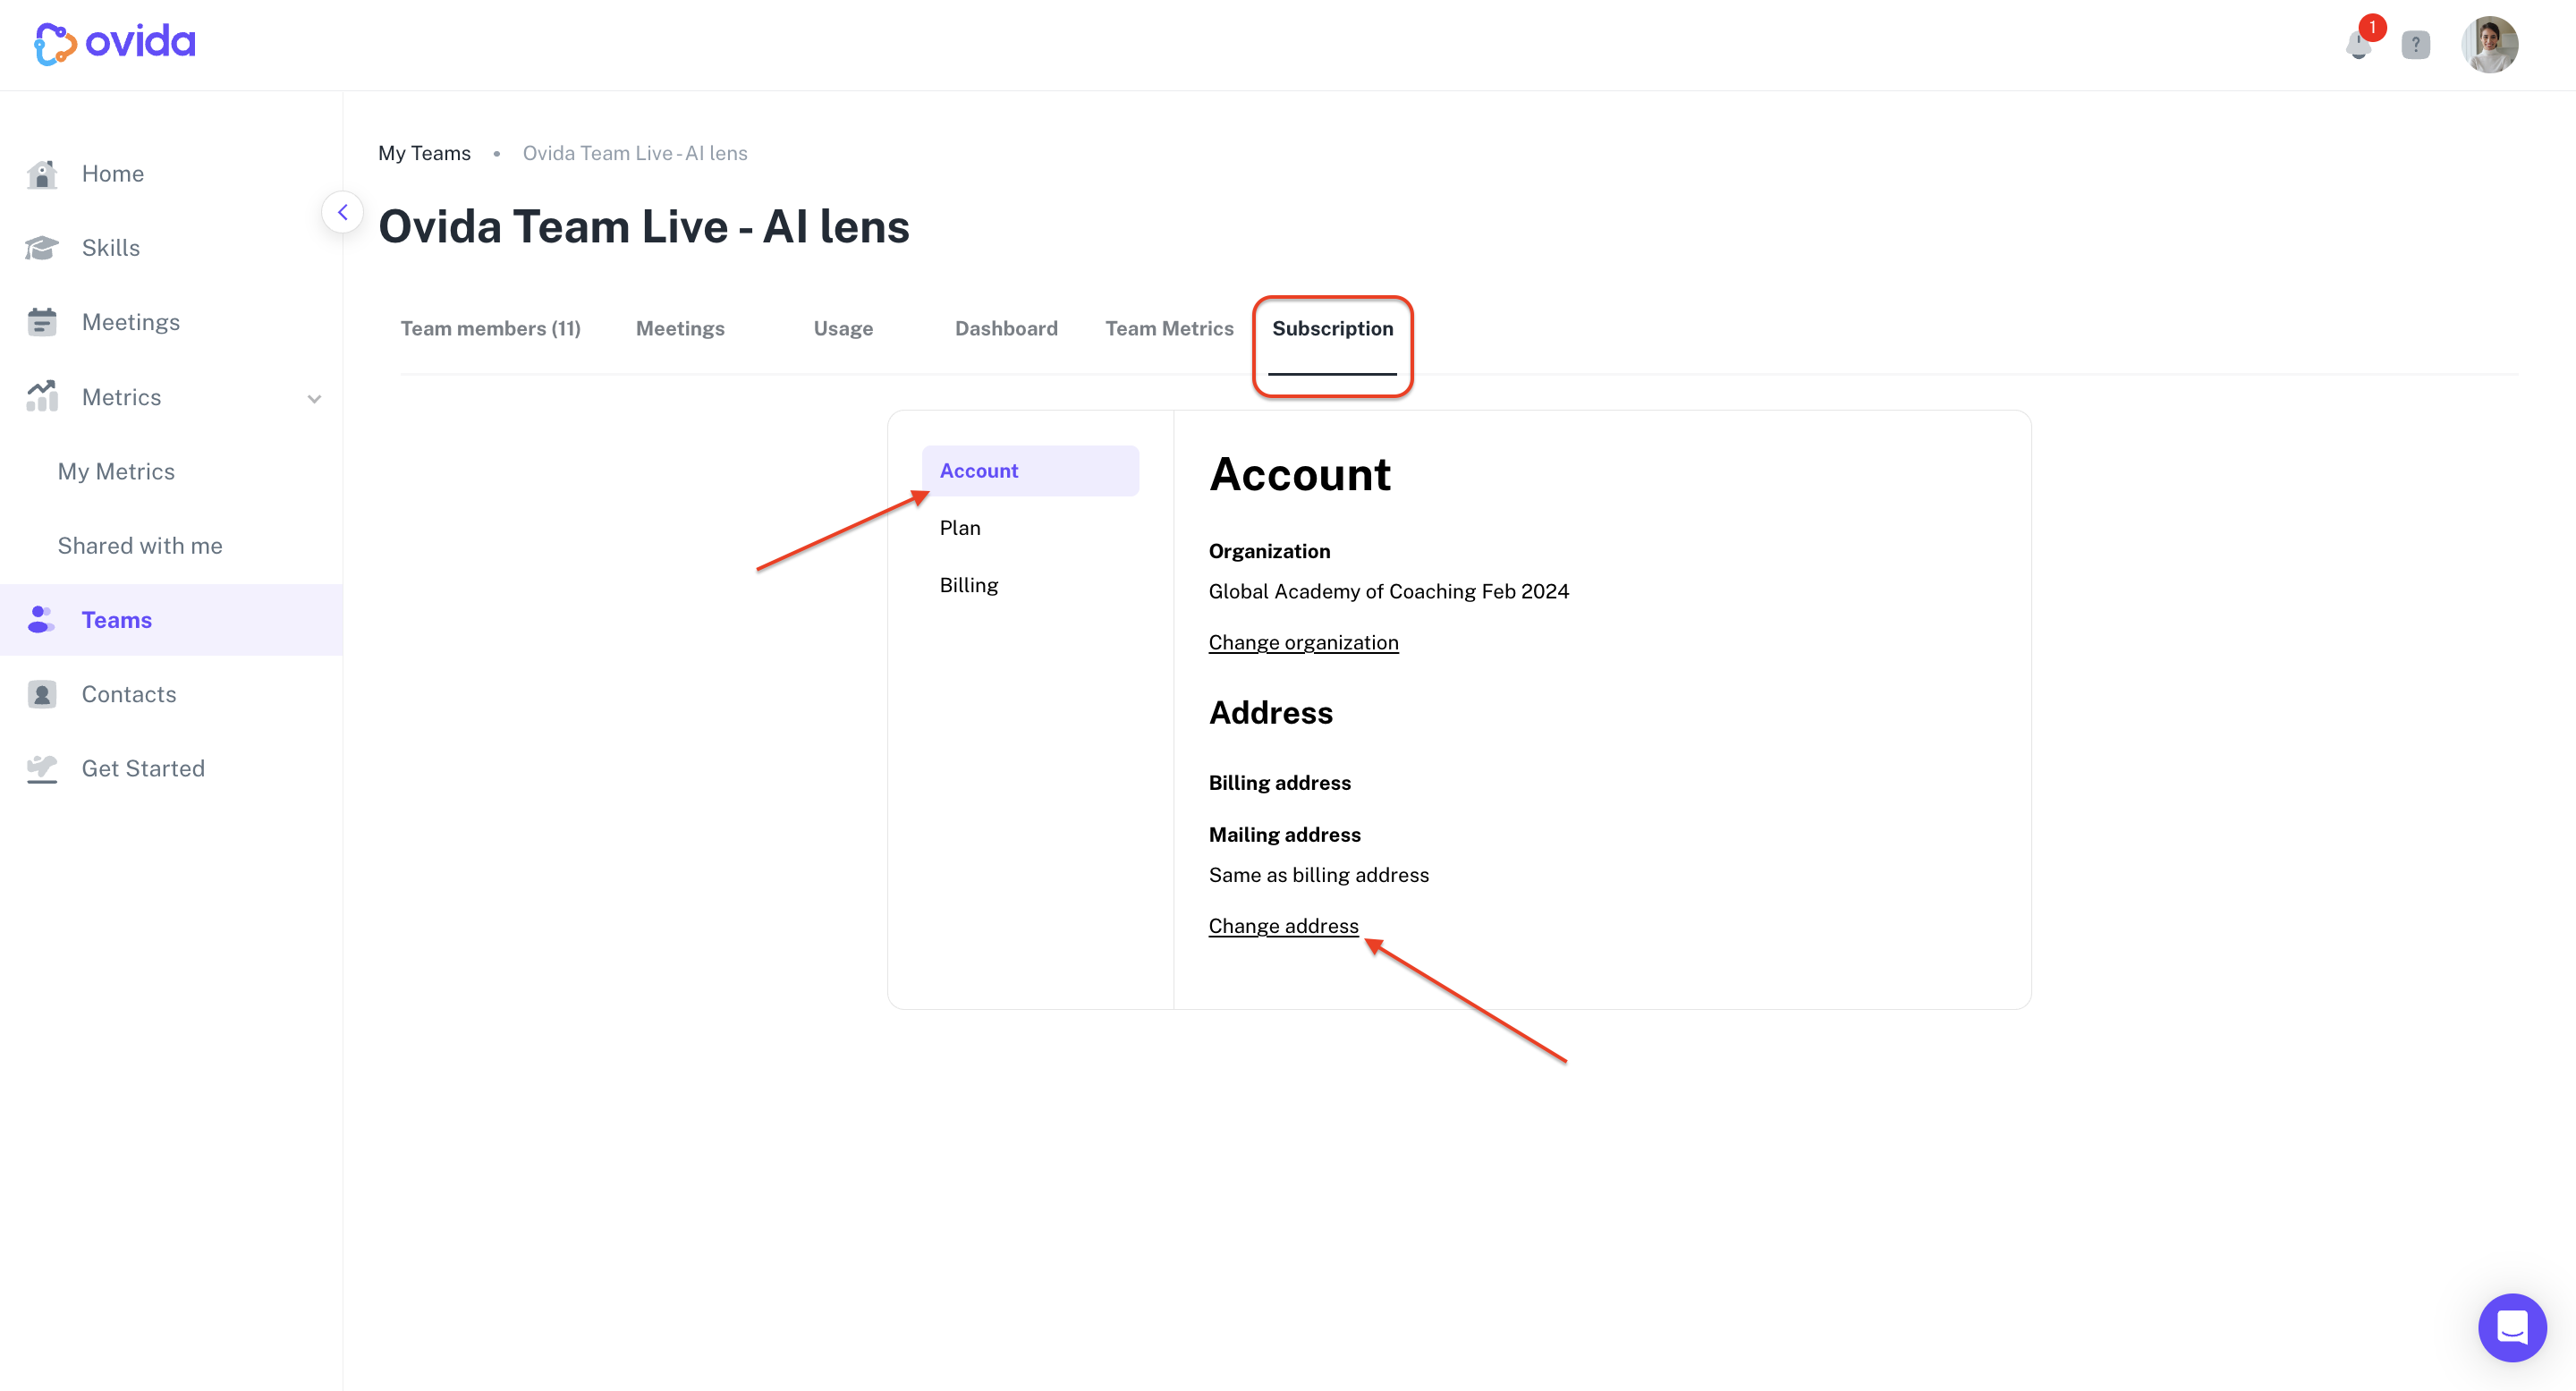Select Account in subscription panel

point(1030,471)
